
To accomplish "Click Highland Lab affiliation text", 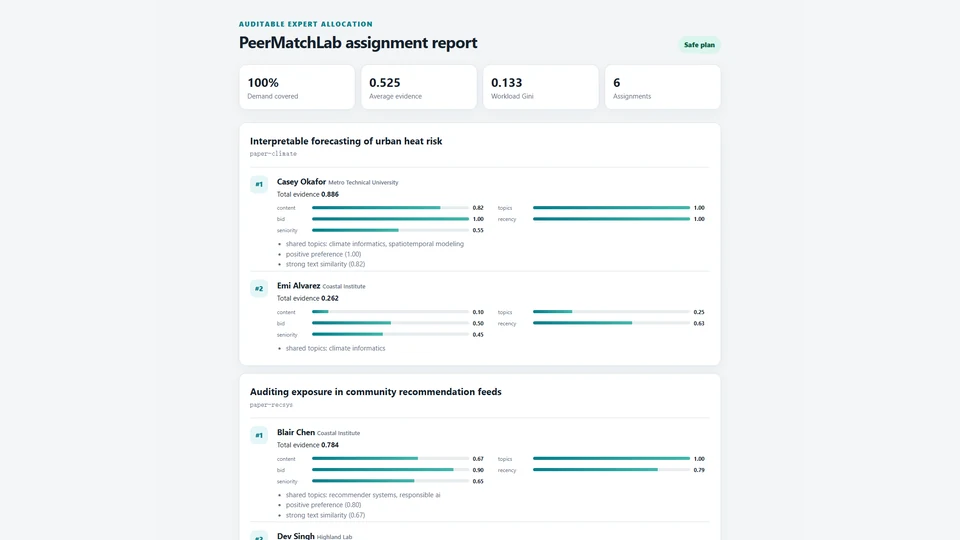I will pyautogui.click(x=334, y=537).
